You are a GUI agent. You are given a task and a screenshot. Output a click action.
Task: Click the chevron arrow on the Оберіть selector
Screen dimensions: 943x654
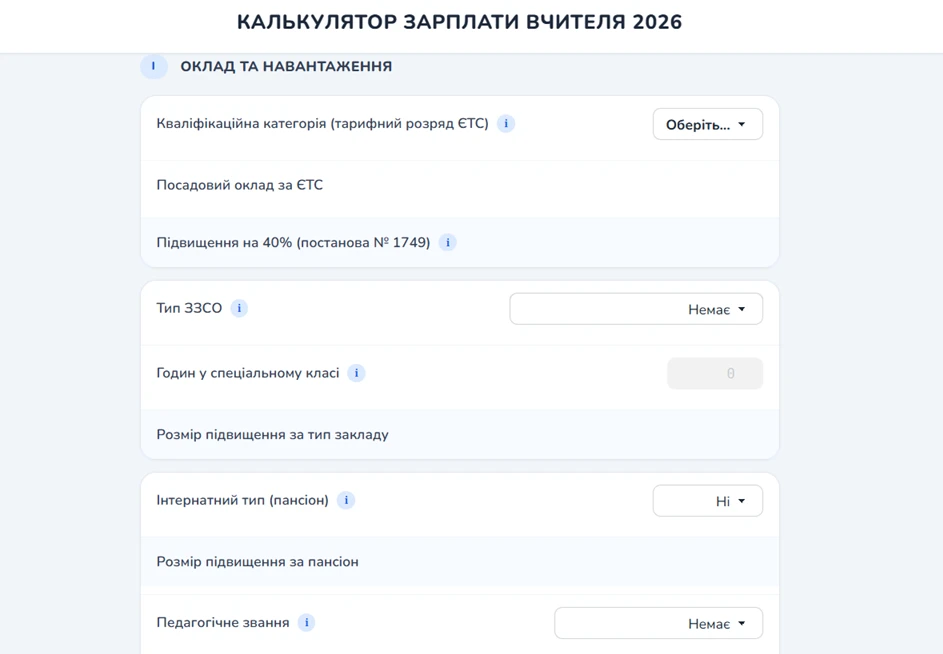pos(740,124)
